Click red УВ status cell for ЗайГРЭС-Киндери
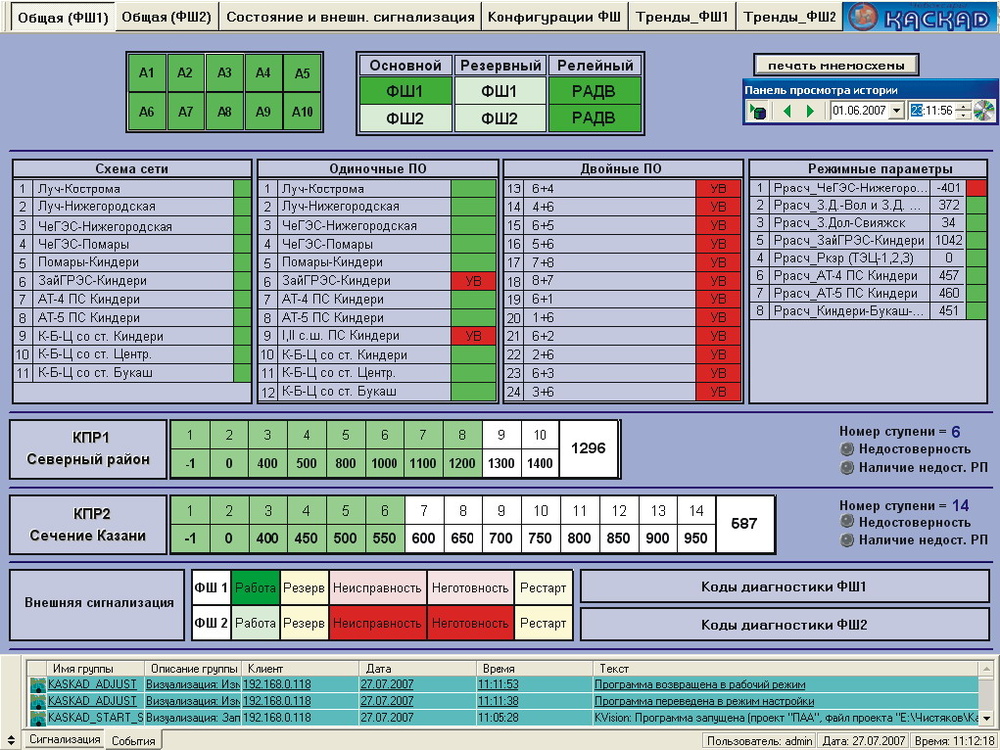Image resolution: width=1000 pixels, height=750 pixels. click(x=474, y=281)
